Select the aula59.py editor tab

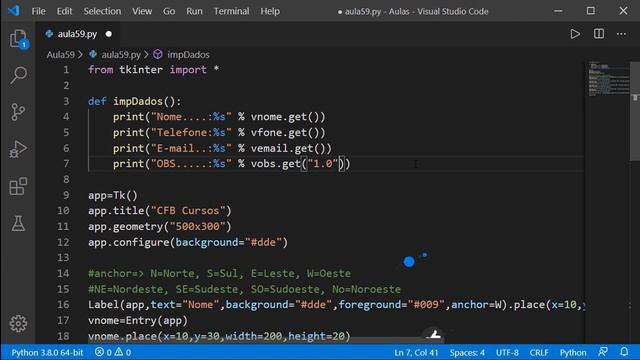[x=77, y=34]
